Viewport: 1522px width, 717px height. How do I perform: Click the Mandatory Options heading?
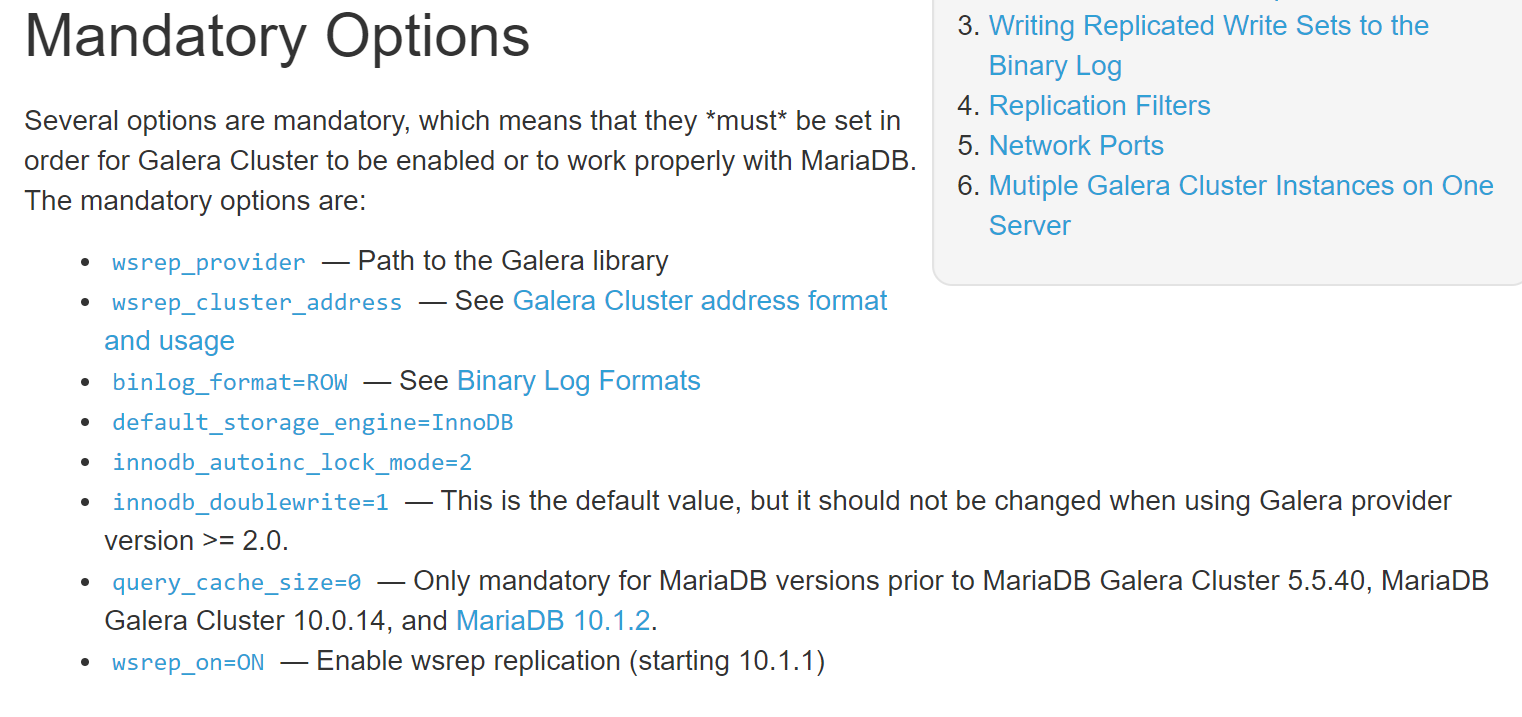point(277,36)
